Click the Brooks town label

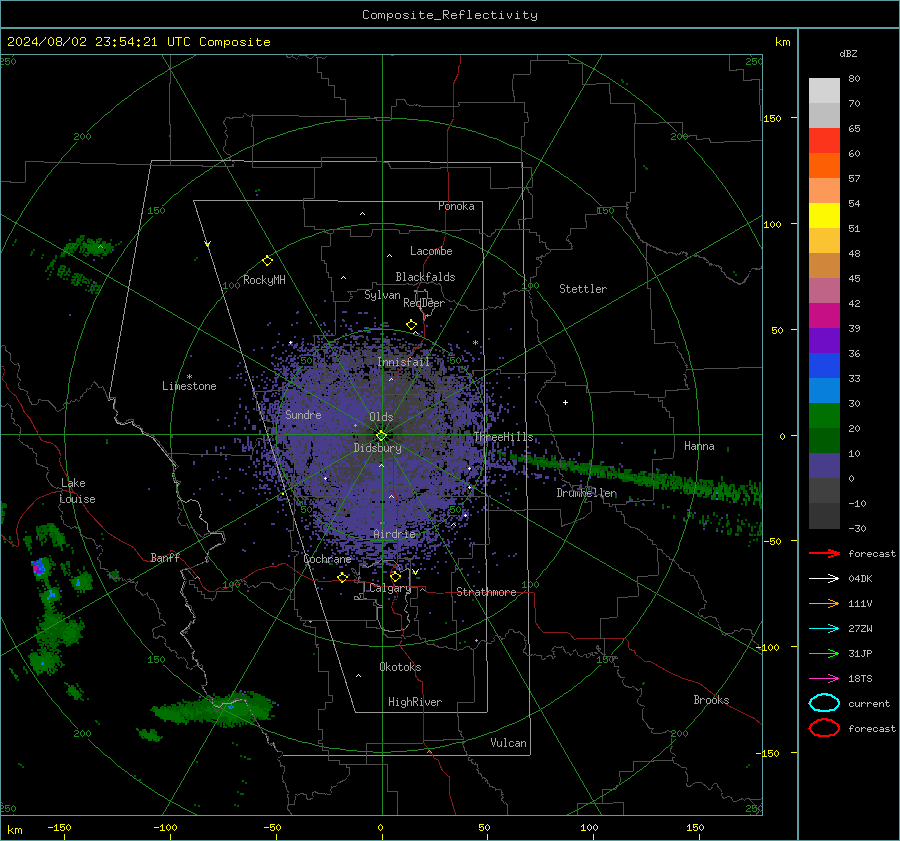711,700
